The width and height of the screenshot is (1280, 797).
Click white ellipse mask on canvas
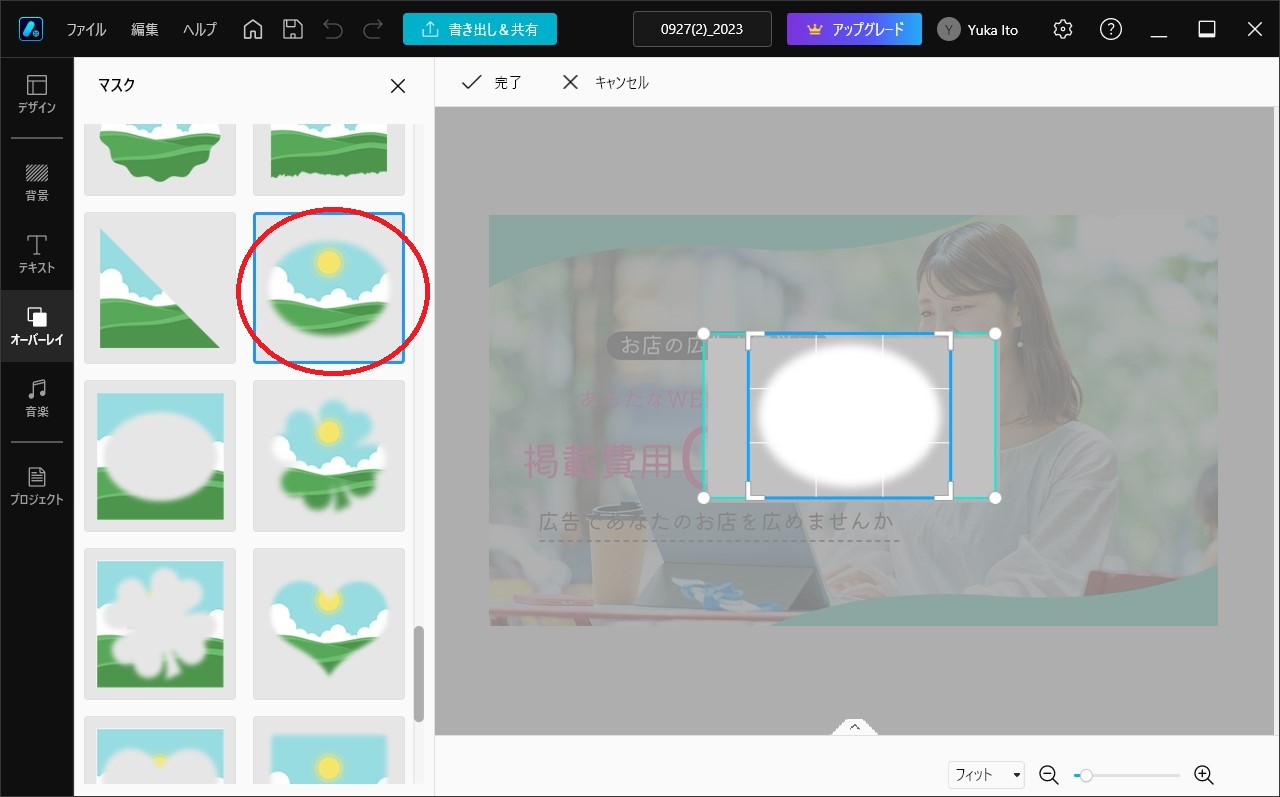849,415
